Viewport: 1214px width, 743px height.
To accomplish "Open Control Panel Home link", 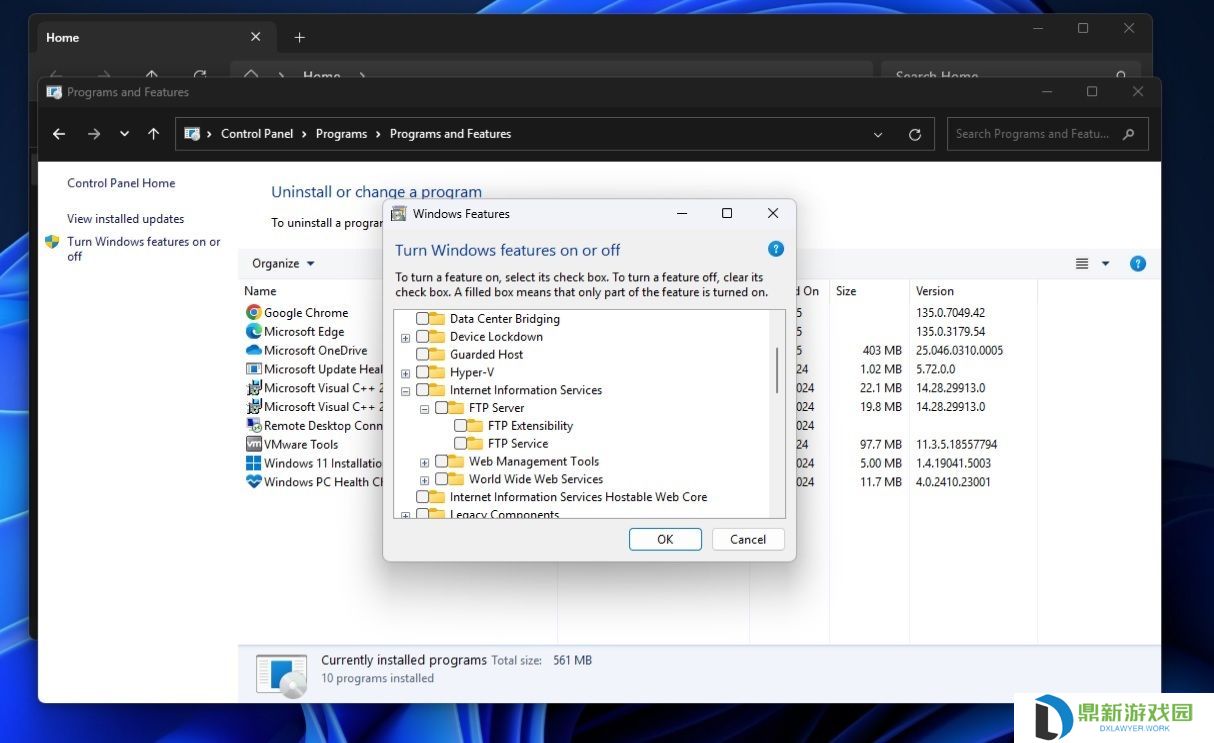I will coord(121,183).
